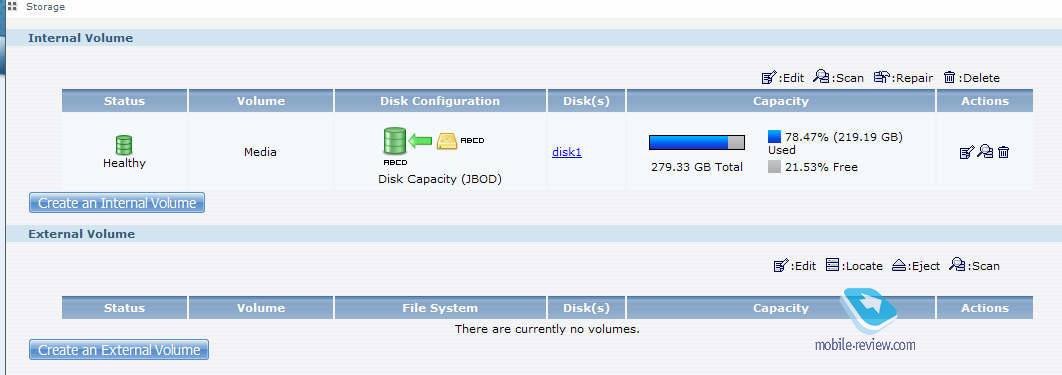Screen dimensions: 1062x375
Task: Click the Delete legend trash icon
Action: 950,77
